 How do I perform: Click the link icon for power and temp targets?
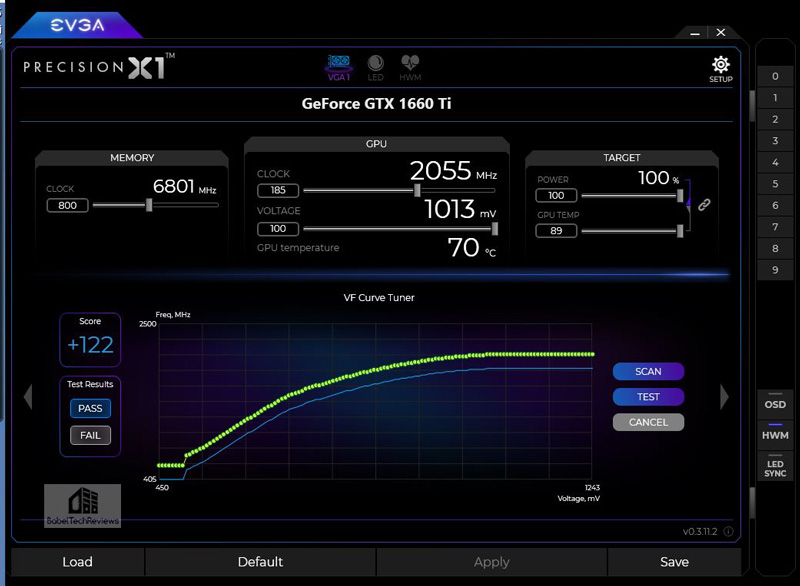coord(704,205)
